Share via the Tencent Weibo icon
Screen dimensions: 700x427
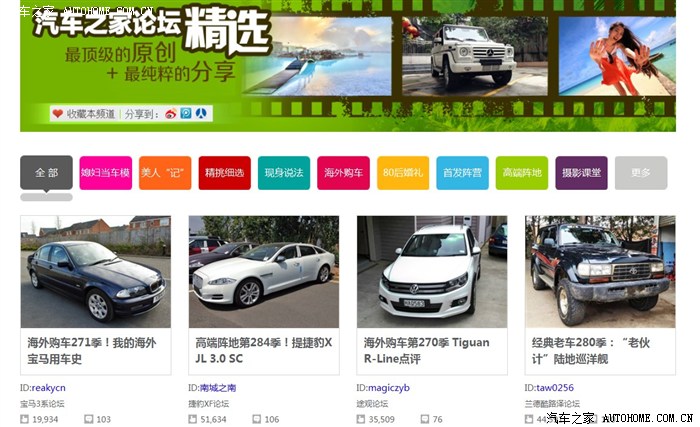coord(186,114)
